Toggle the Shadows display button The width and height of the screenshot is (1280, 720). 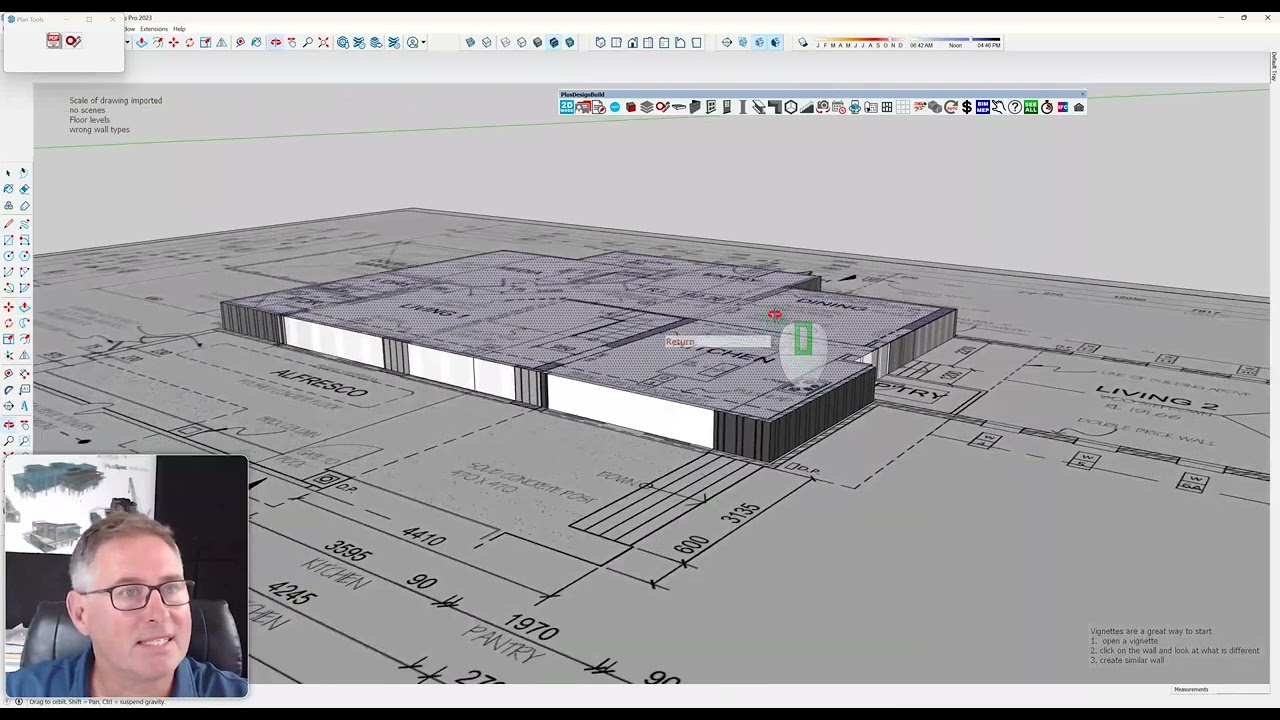pyautogui.click(x=803, y=43)
